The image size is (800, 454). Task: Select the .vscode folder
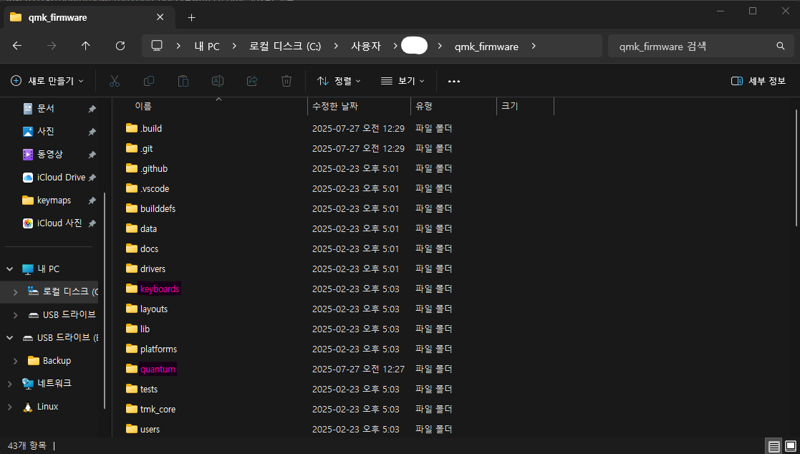(155, 189)
